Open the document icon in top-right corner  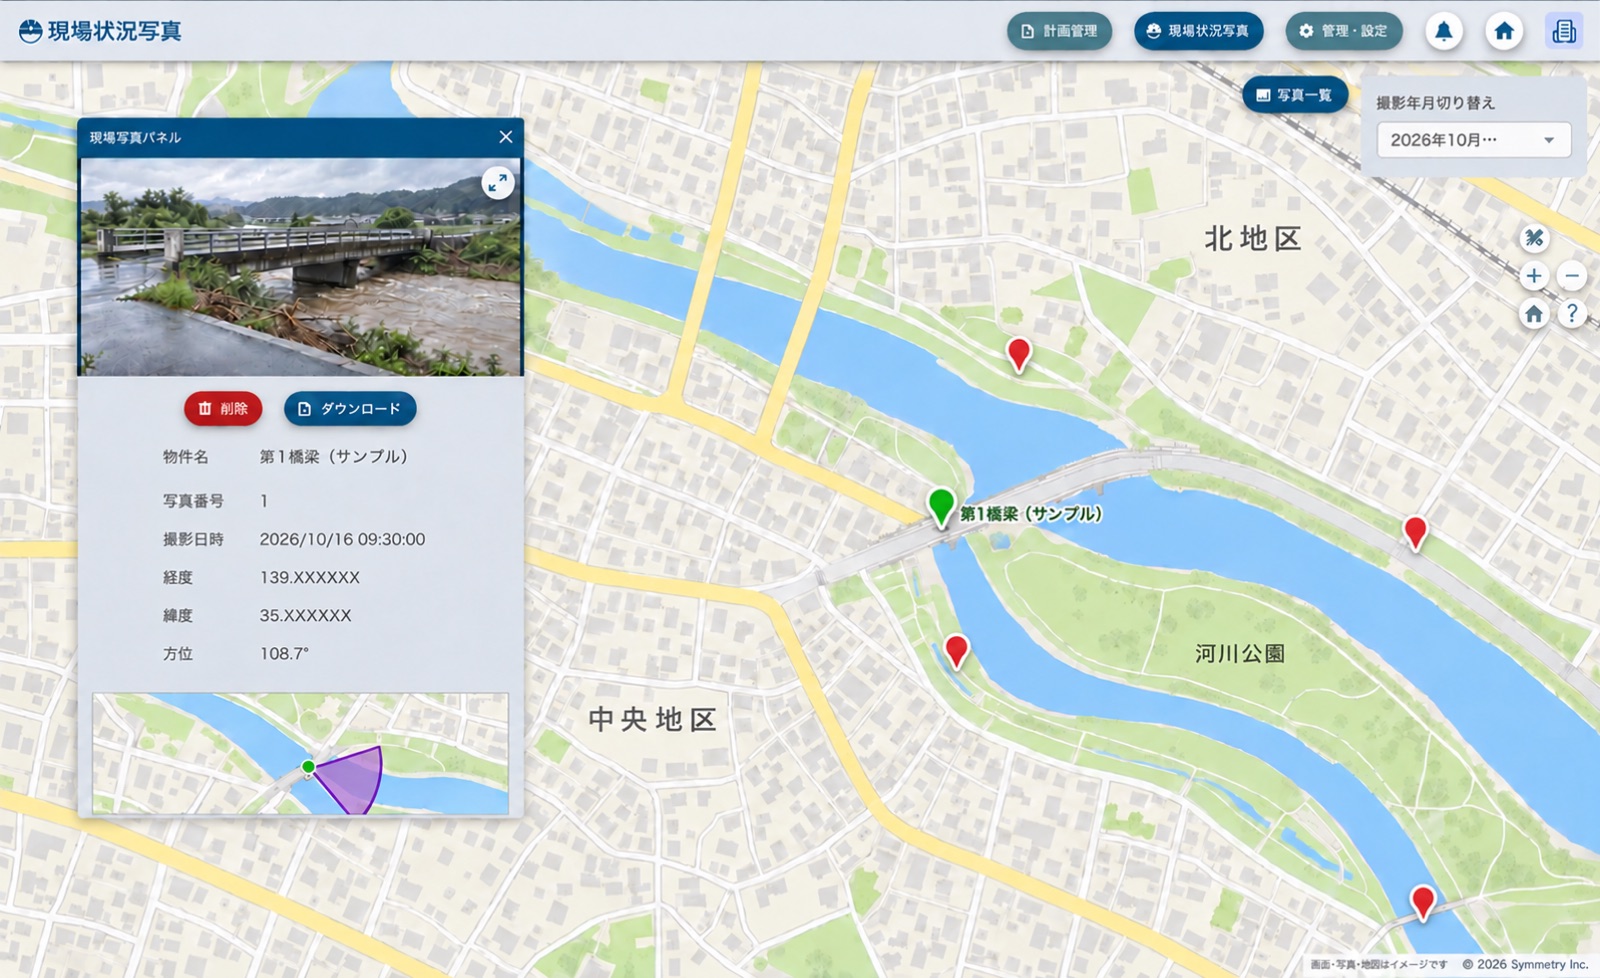1564,31
